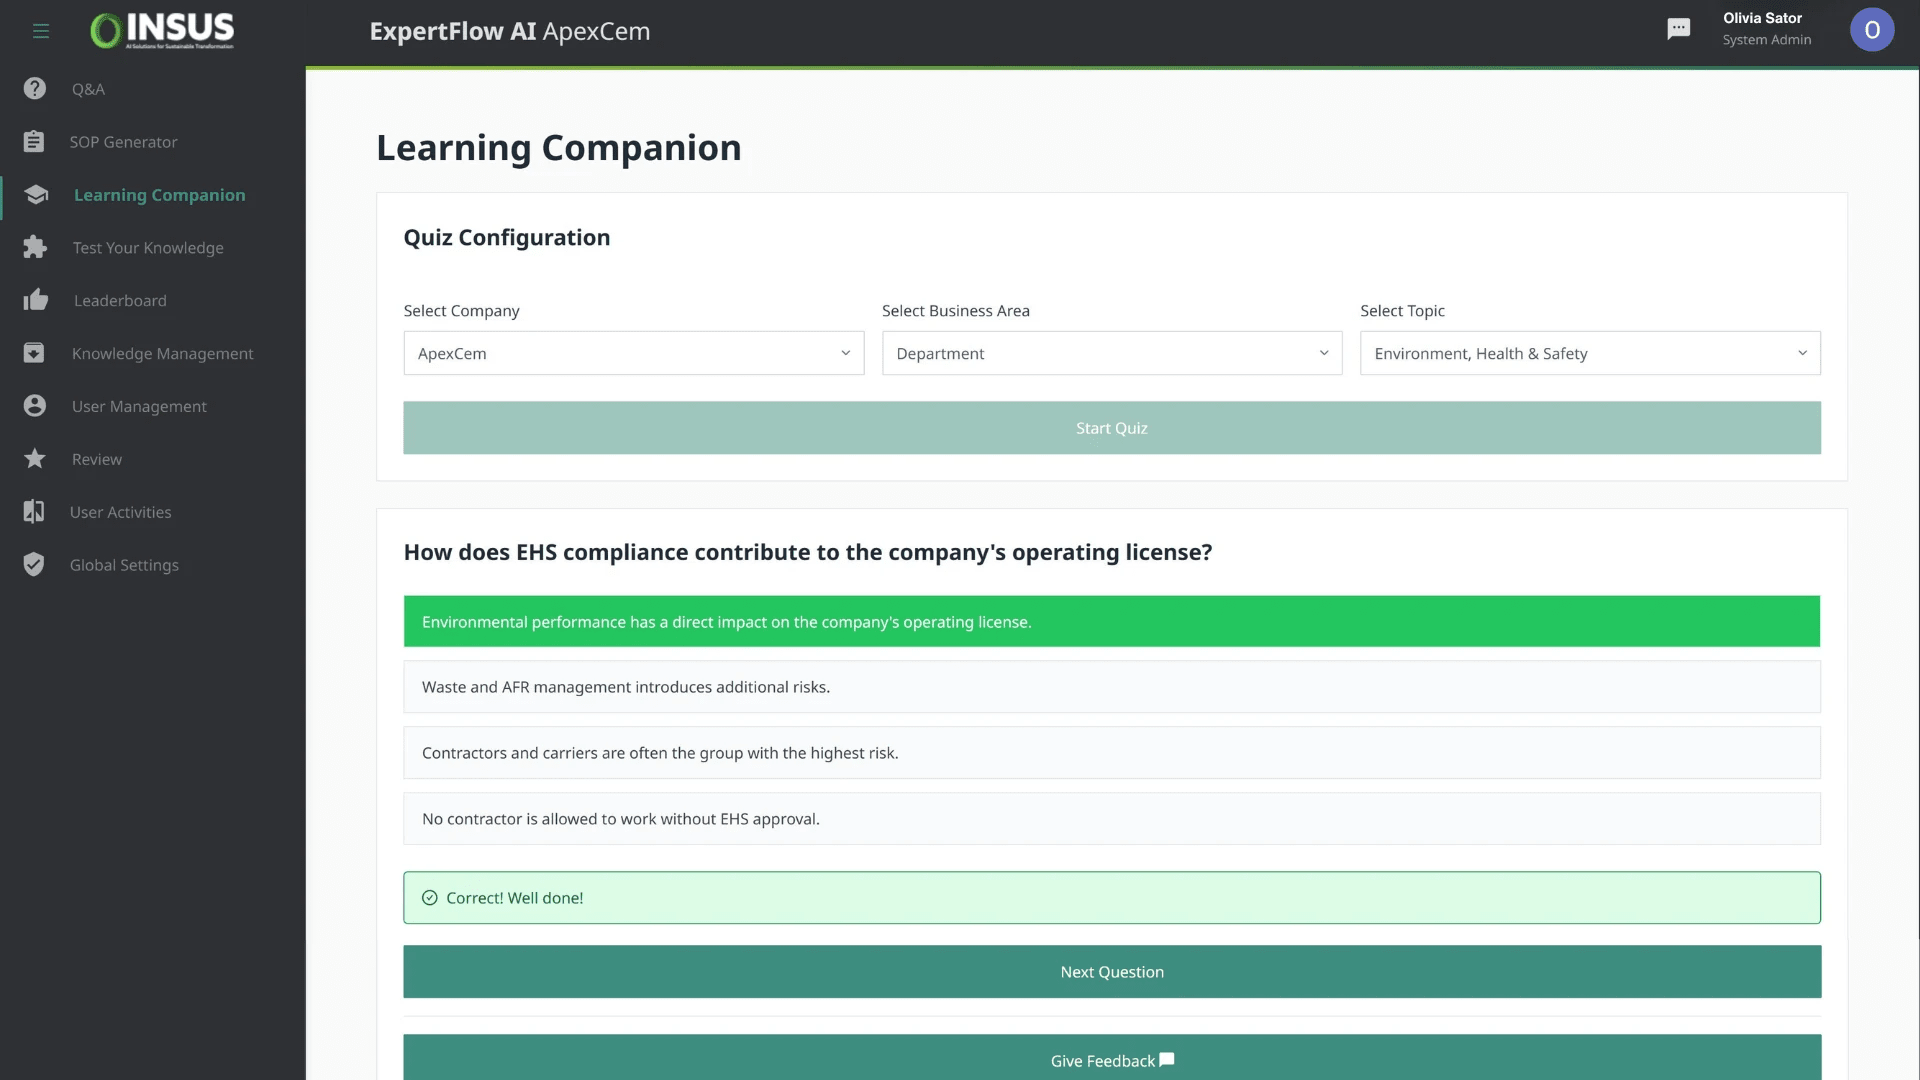Image resolution: width=1920 pixels, height=1080 pixels.
Task: Open User Activities page
Action: coord(120,513)
